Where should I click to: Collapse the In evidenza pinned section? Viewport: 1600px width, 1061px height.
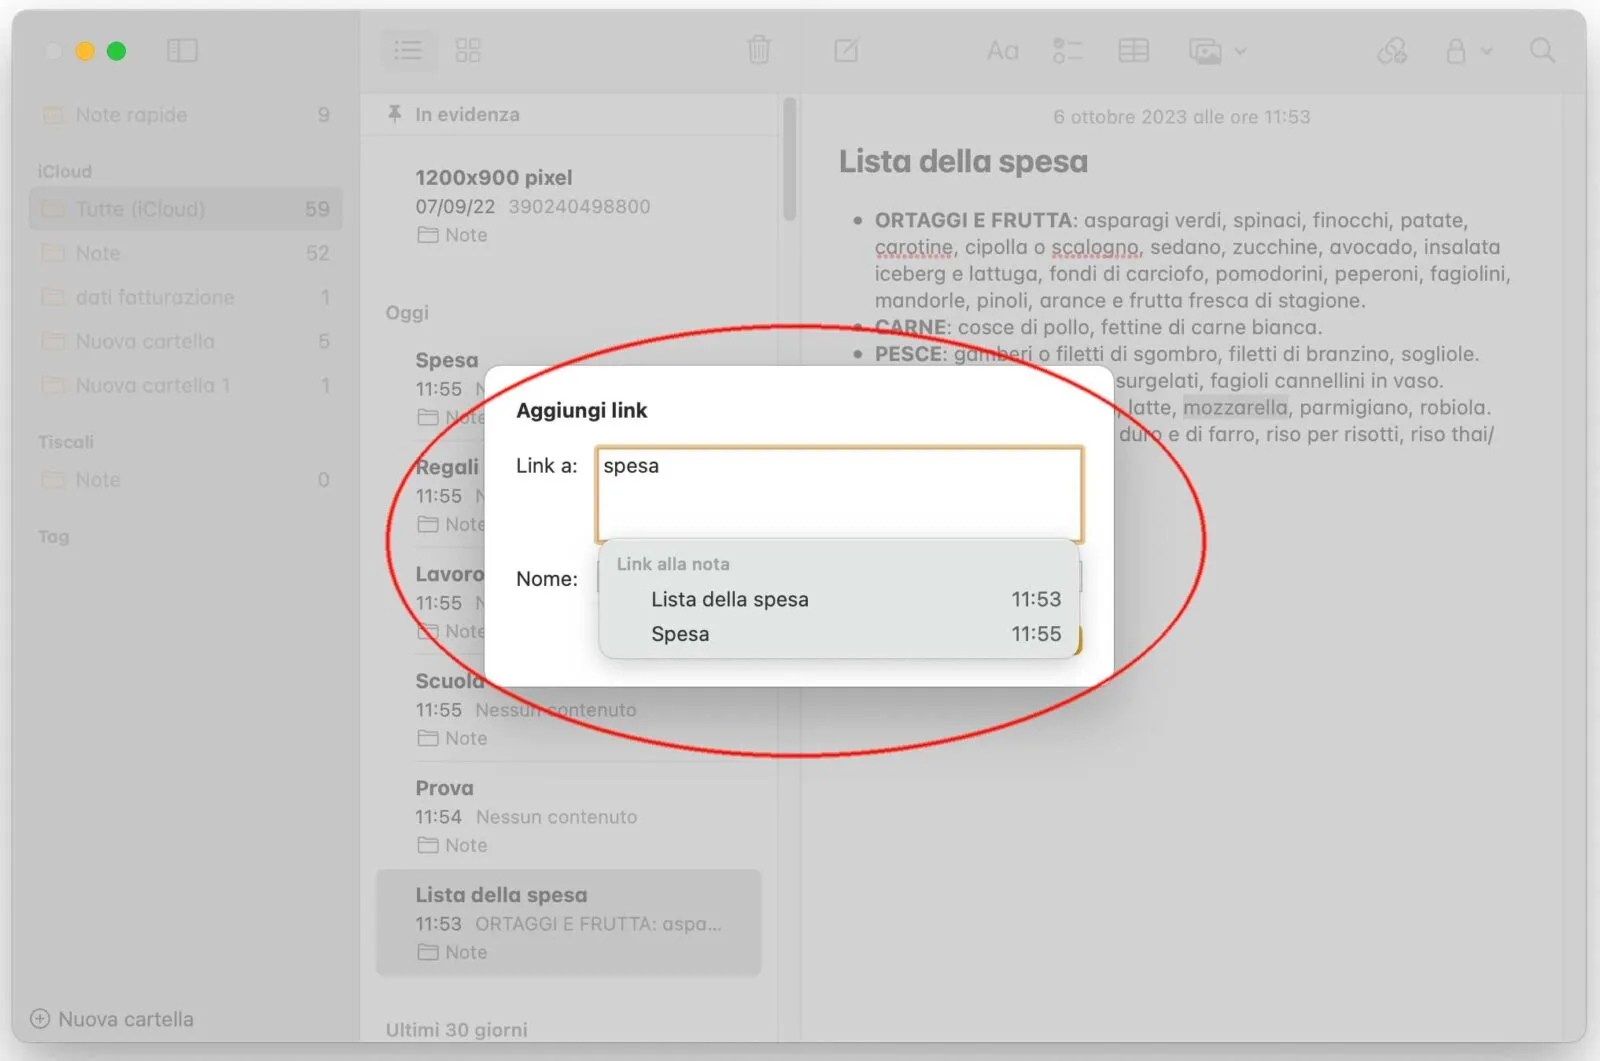tap(452, 114)
